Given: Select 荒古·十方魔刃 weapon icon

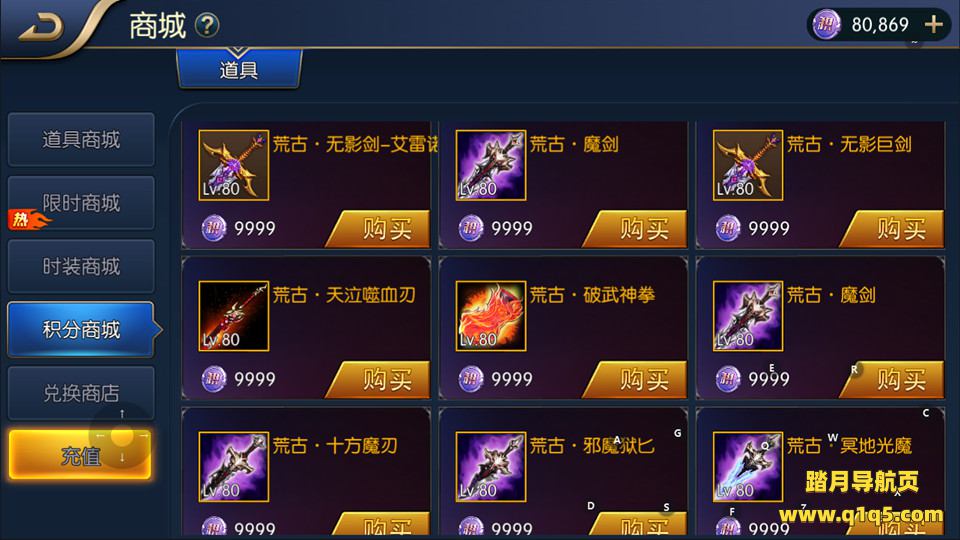Looking at the screenshot, I should 234,467.
